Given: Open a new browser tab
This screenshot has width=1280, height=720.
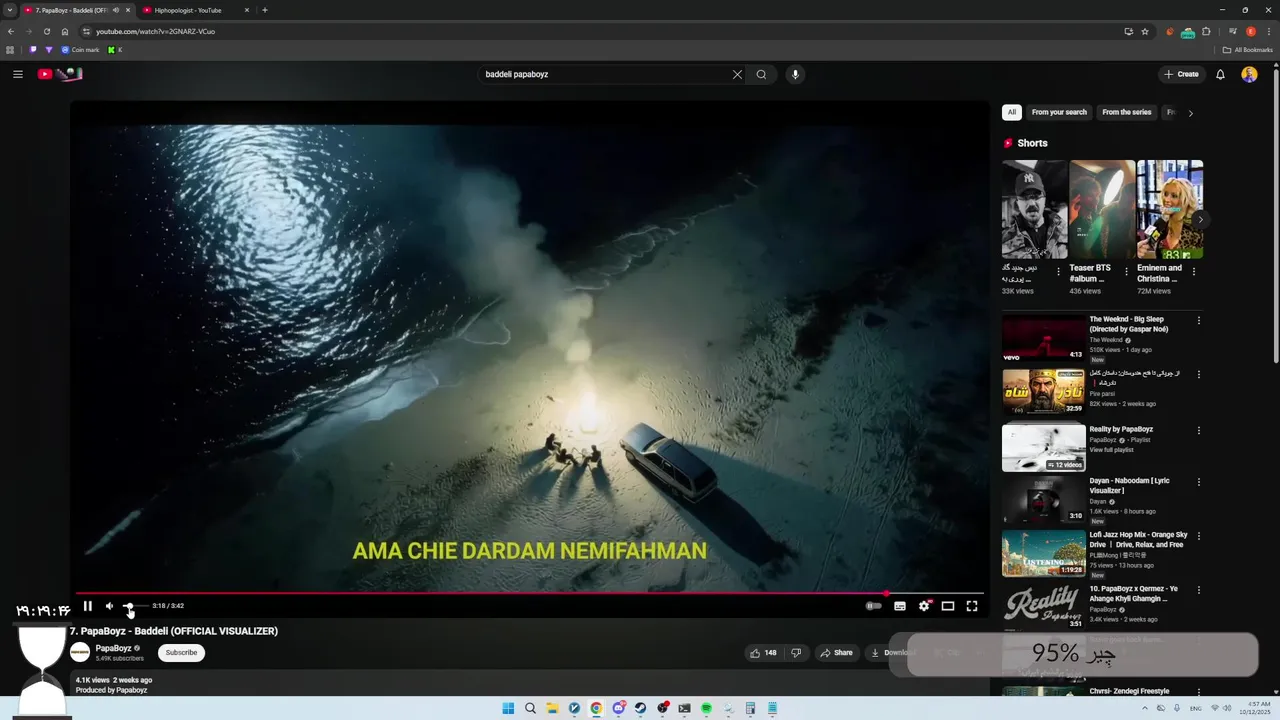Looking at the screenshot, I should (x=265, y=10).
